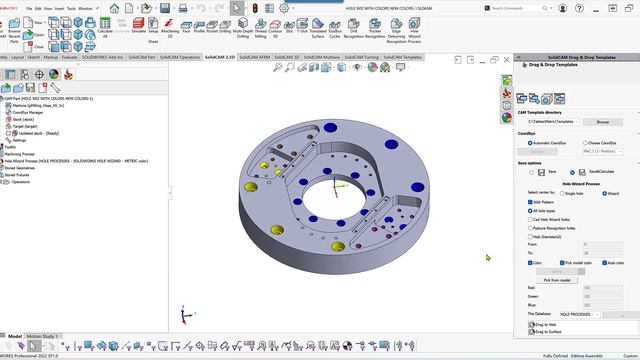Add a Pocket operation from the ribbon
The image size is (640, 360).
(x=212, y=27)
